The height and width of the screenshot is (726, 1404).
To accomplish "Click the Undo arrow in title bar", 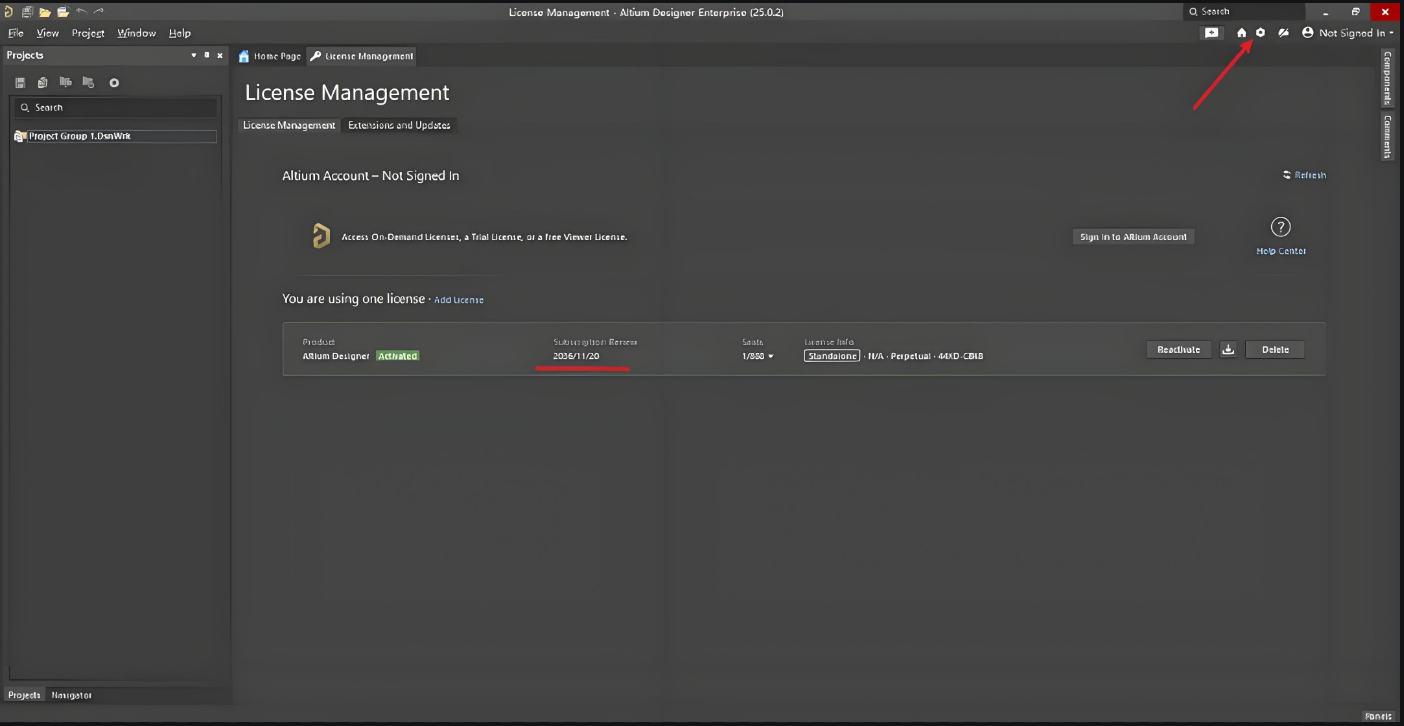I will 81,11.
